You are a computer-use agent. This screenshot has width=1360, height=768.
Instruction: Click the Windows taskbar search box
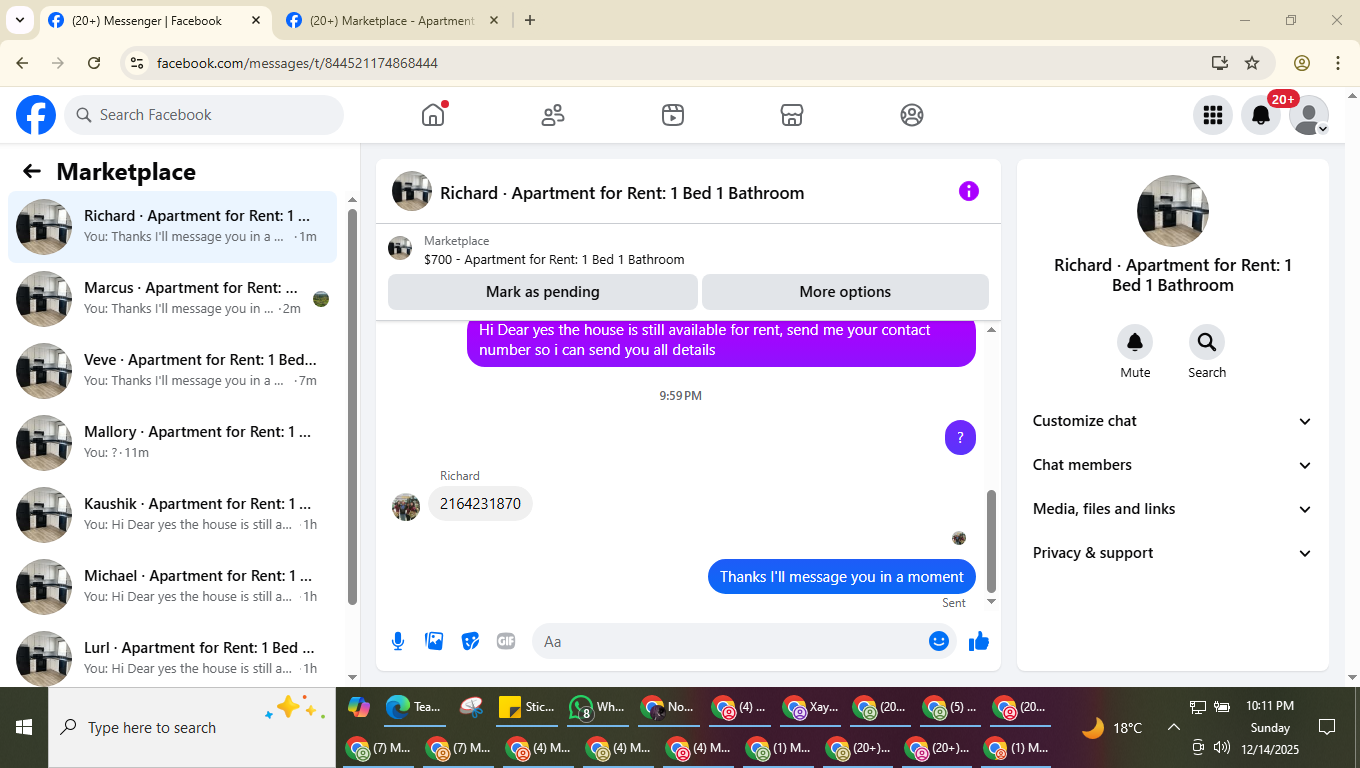coord(192,727)
